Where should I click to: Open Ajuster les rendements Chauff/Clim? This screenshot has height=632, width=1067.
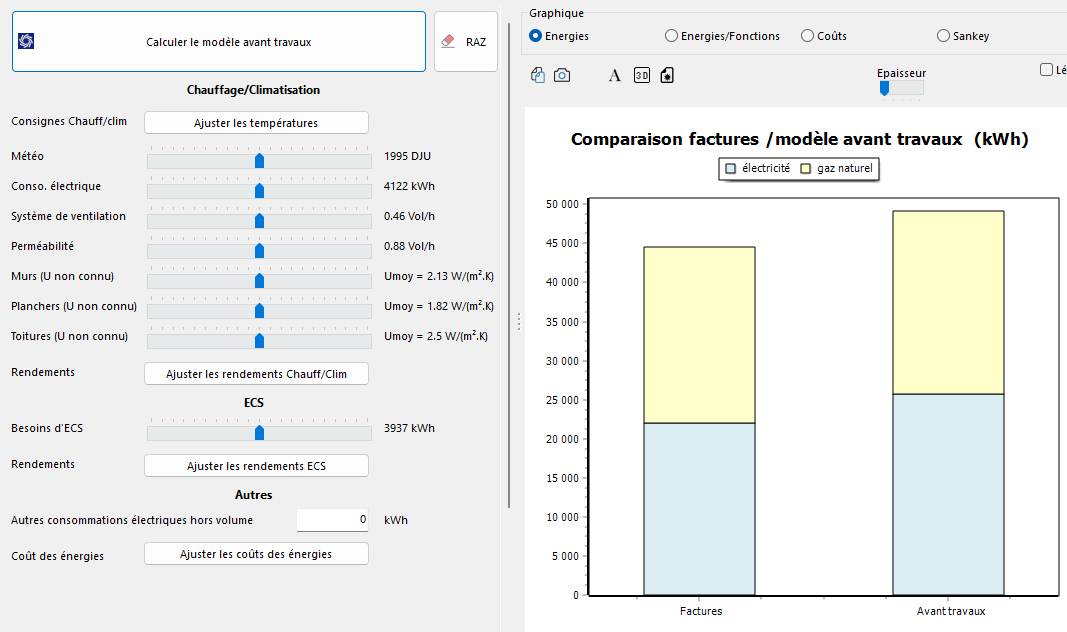point(256,374)
